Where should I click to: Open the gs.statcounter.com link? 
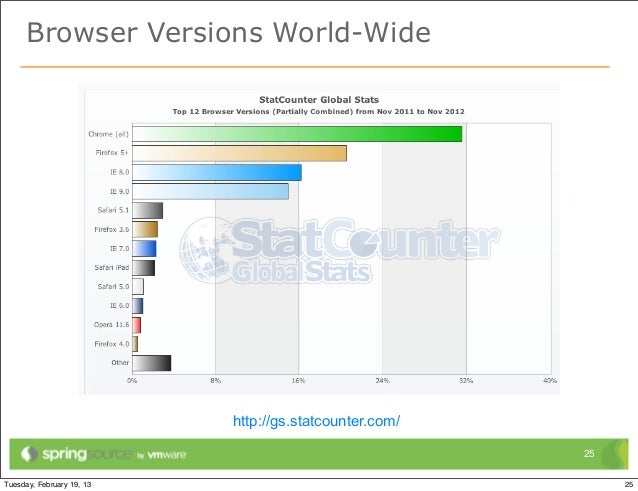point(316,421)
